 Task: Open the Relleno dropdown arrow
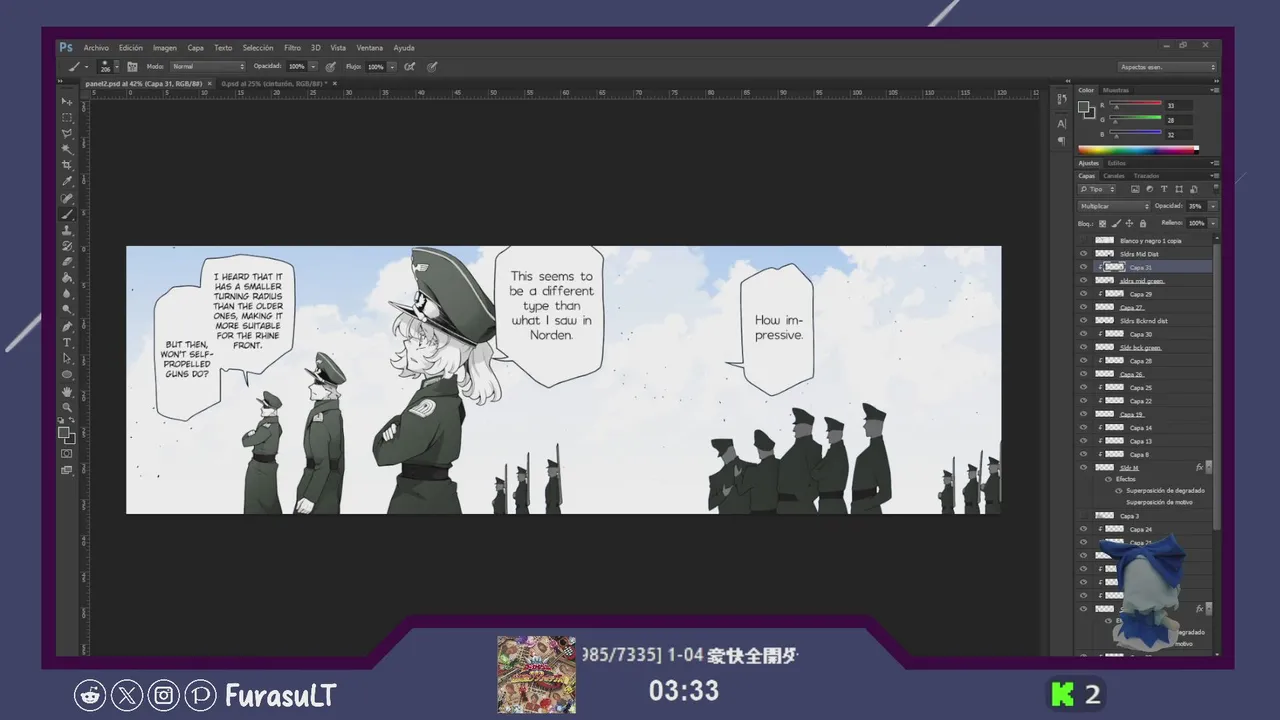tap(1213, 223)
